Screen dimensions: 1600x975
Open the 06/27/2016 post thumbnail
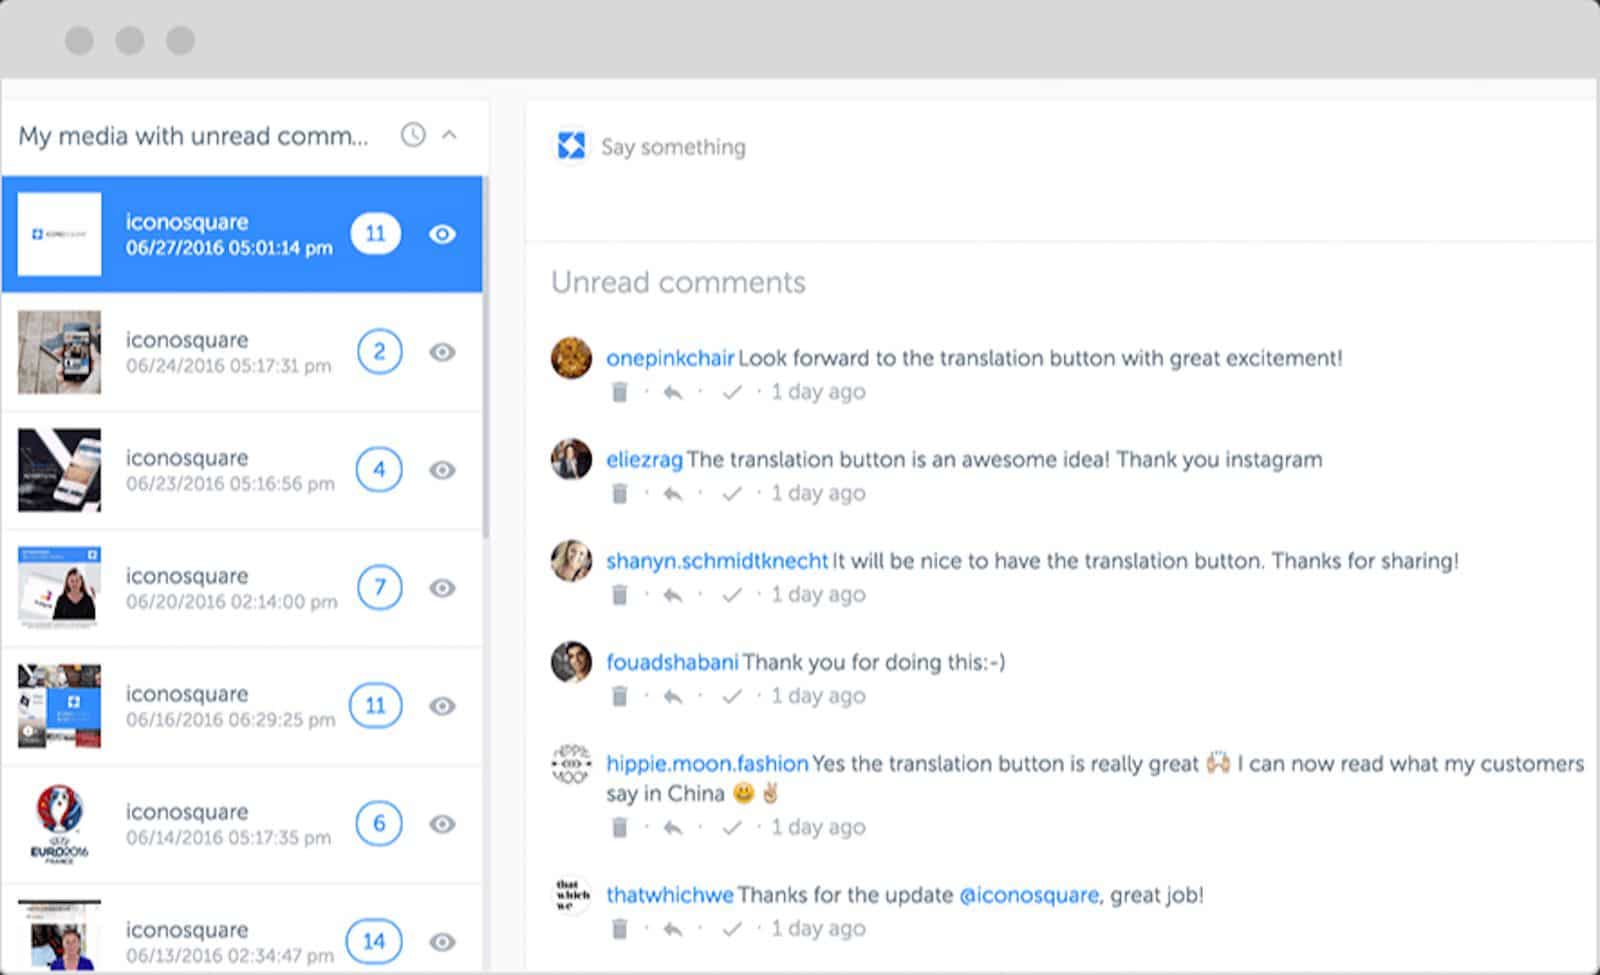(x=59, y=234)
